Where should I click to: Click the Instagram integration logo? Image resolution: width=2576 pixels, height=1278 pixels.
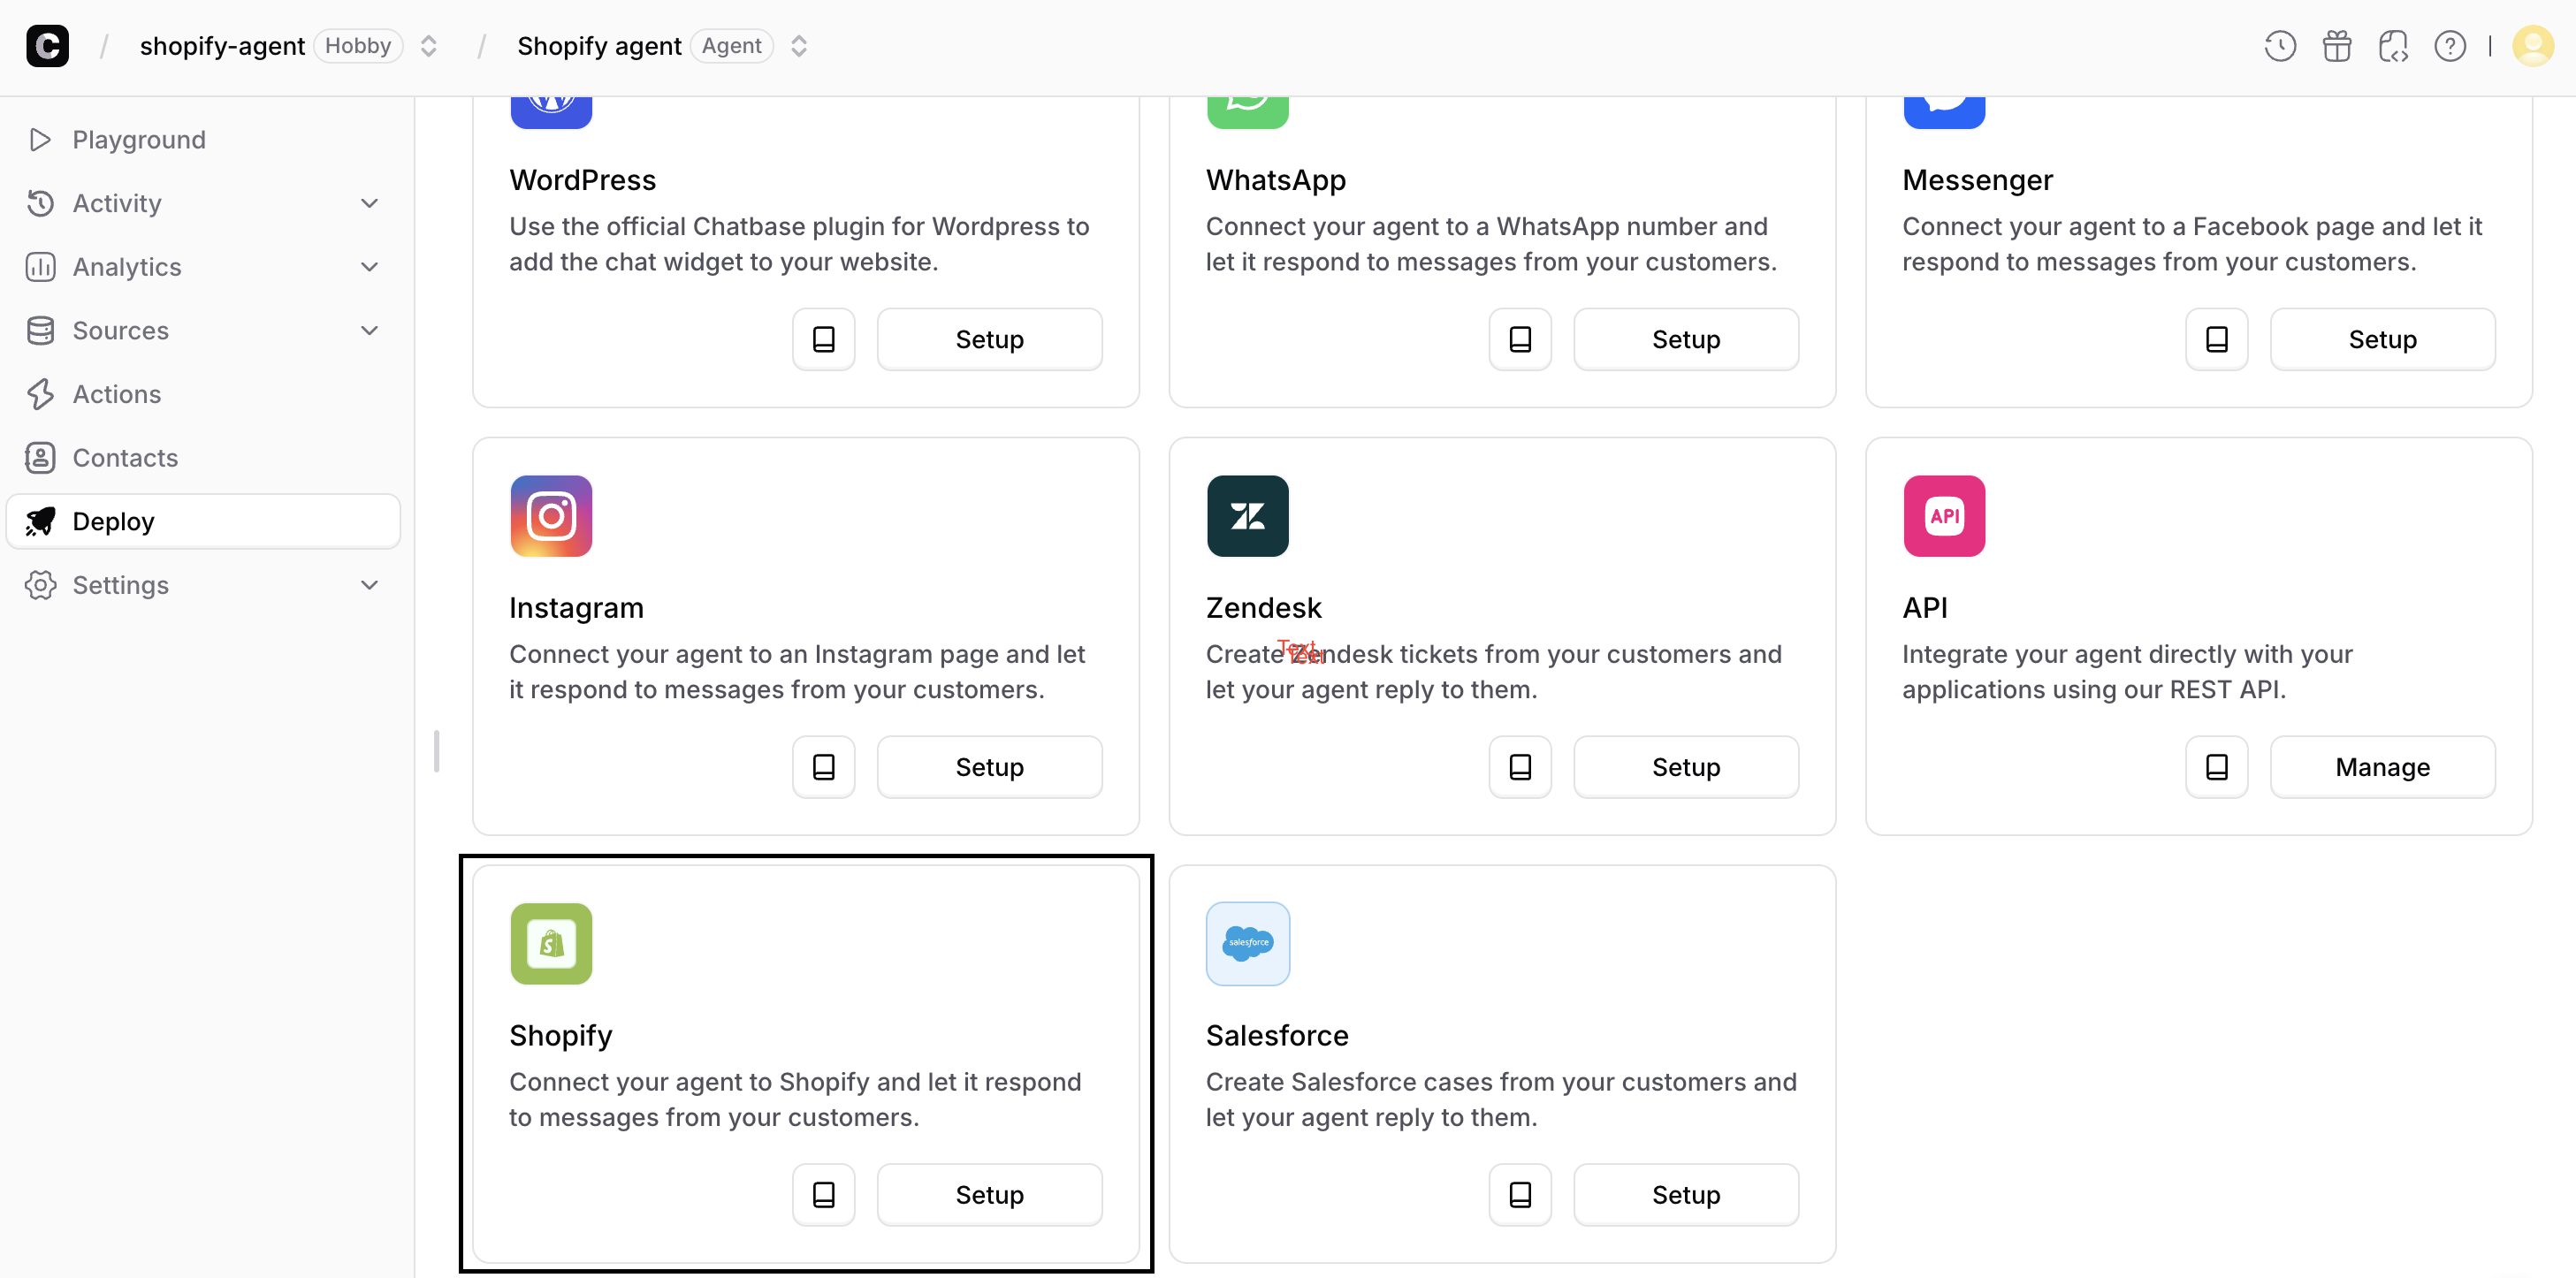click(551, 516)
